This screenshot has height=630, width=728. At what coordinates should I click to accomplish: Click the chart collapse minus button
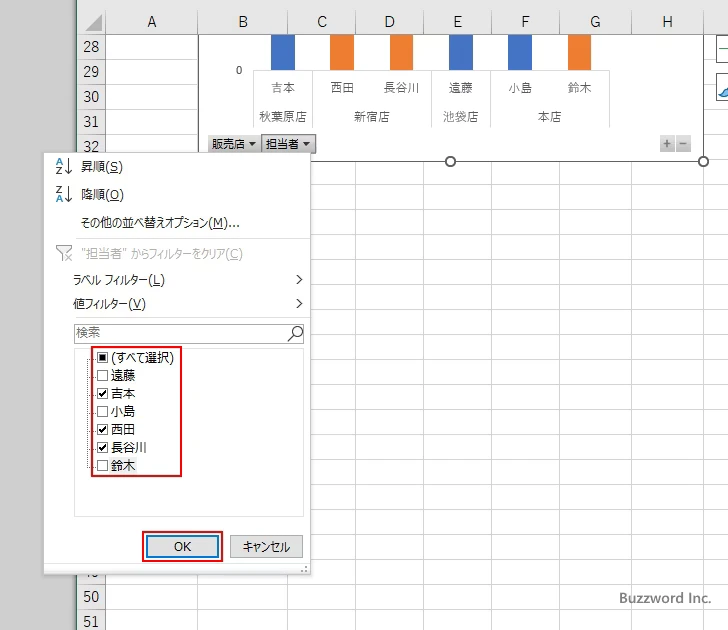tap(683, 144)
